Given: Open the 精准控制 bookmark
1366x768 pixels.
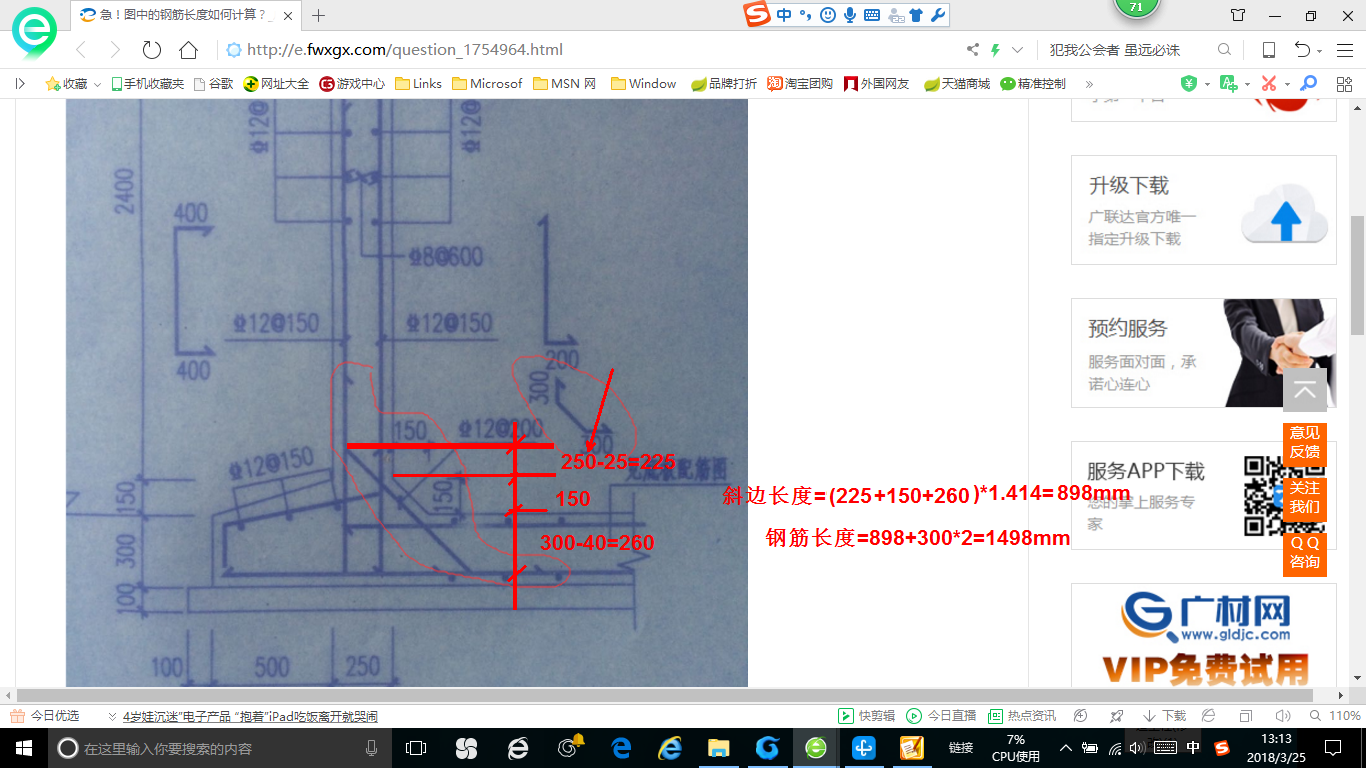Looking at the screenshot, I should pos(1033,84).
